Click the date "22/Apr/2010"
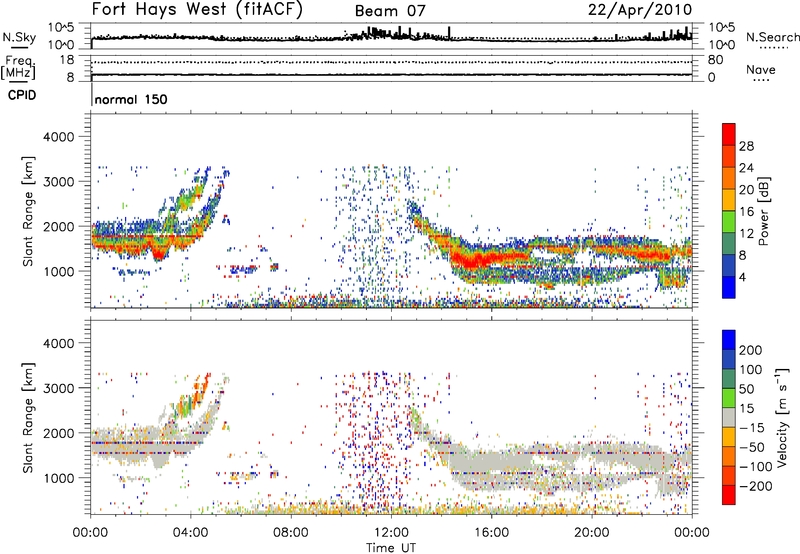 point(640,10)
